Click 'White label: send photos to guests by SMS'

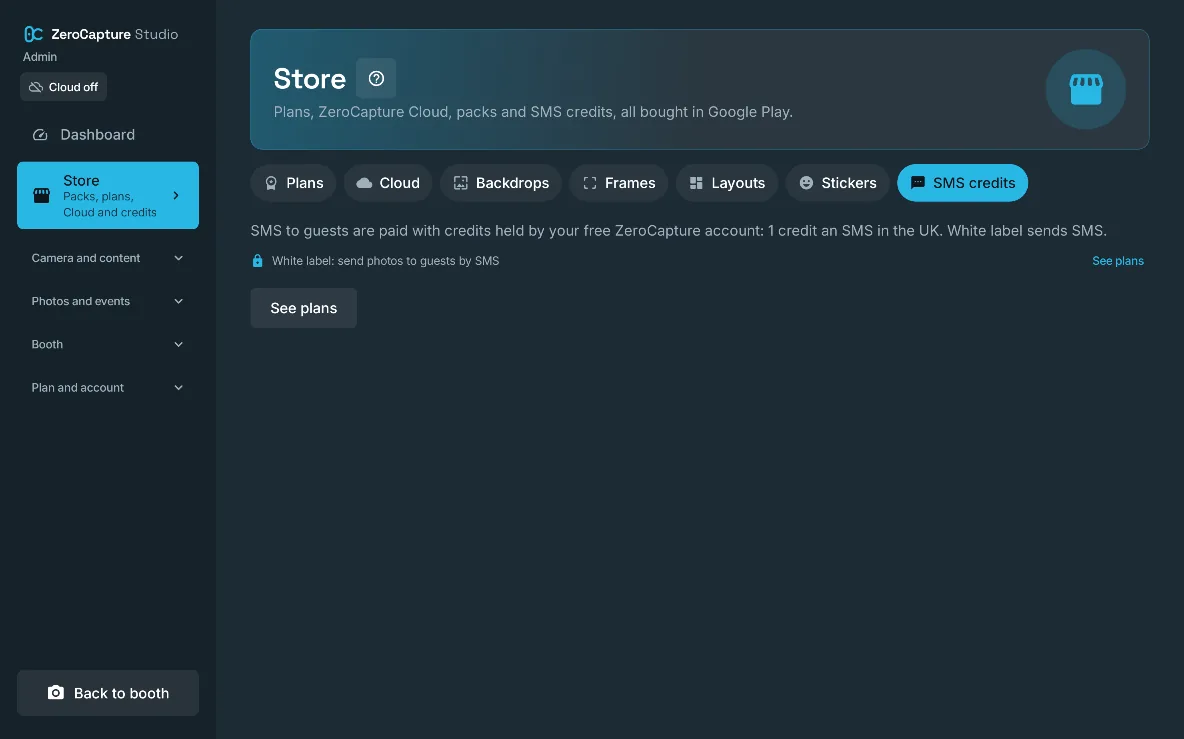tap(385, 260)
